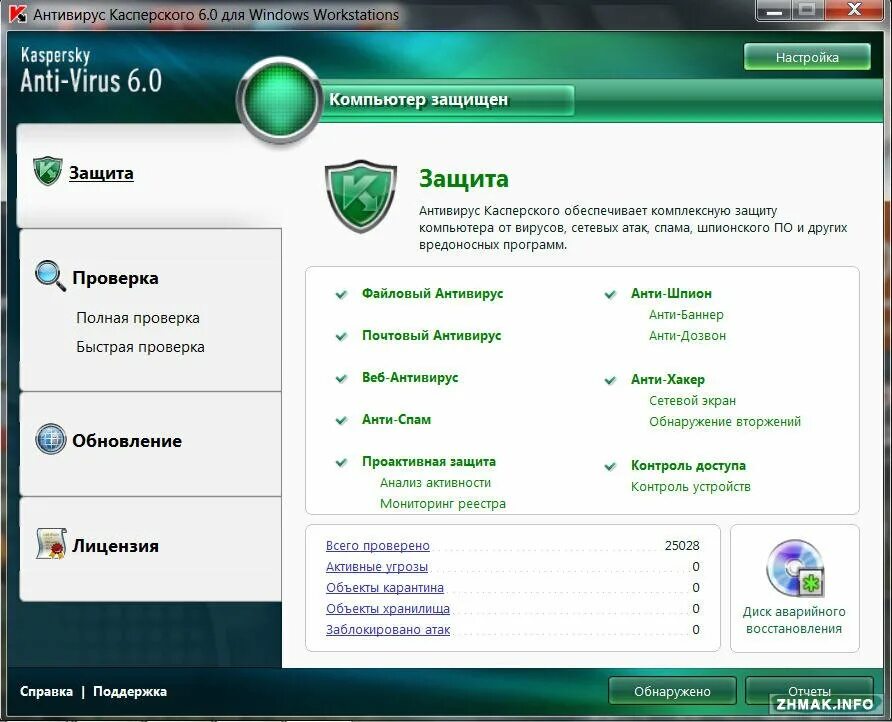
Task: Click the Обновление globe icon
Action: tap(51, 439)
